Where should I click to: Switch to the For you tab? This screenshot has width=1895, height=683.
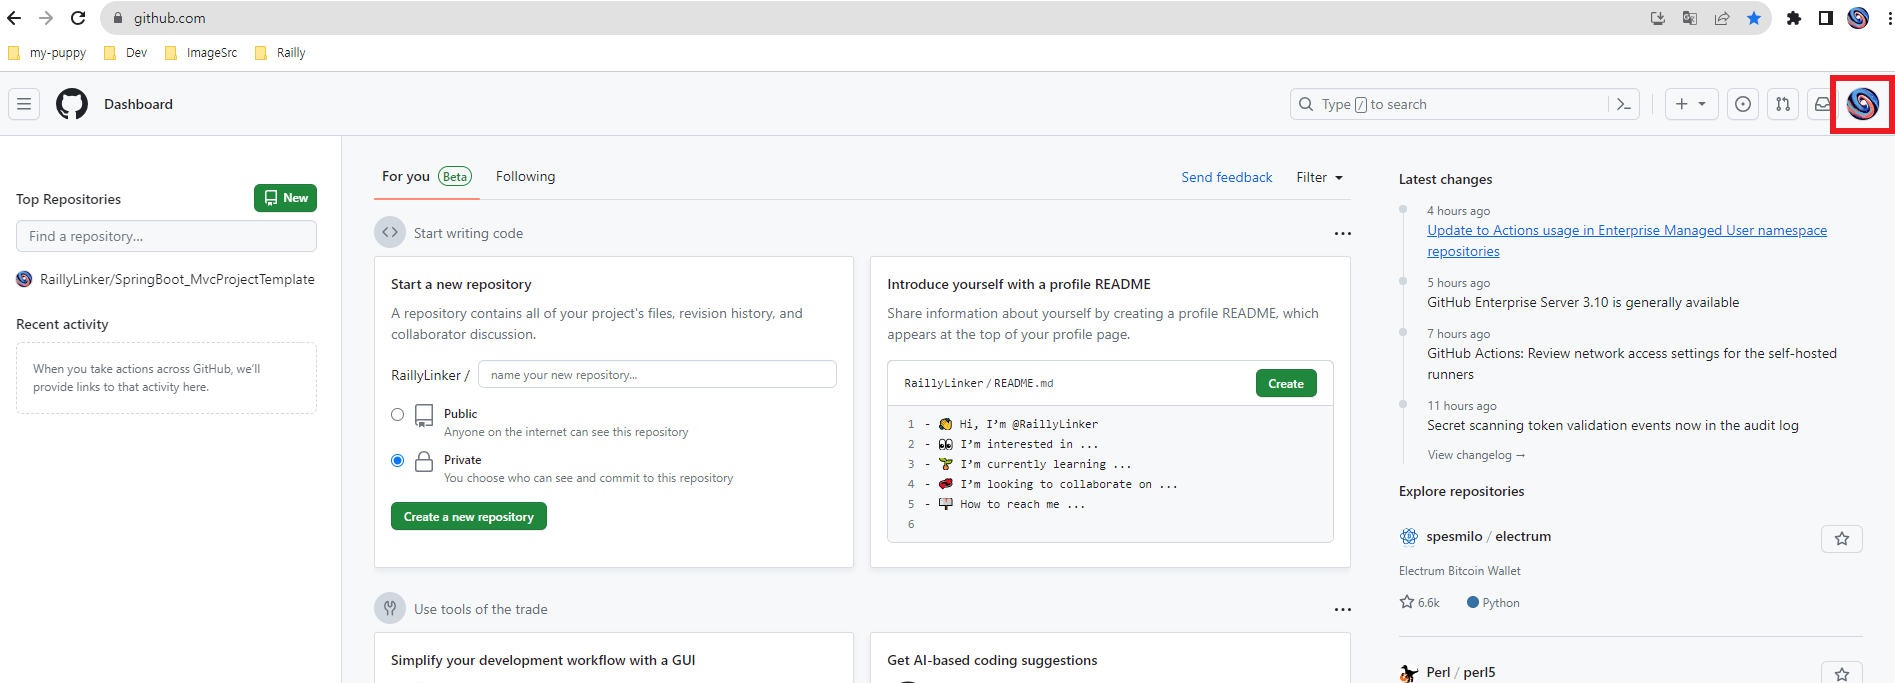(426, 176)
